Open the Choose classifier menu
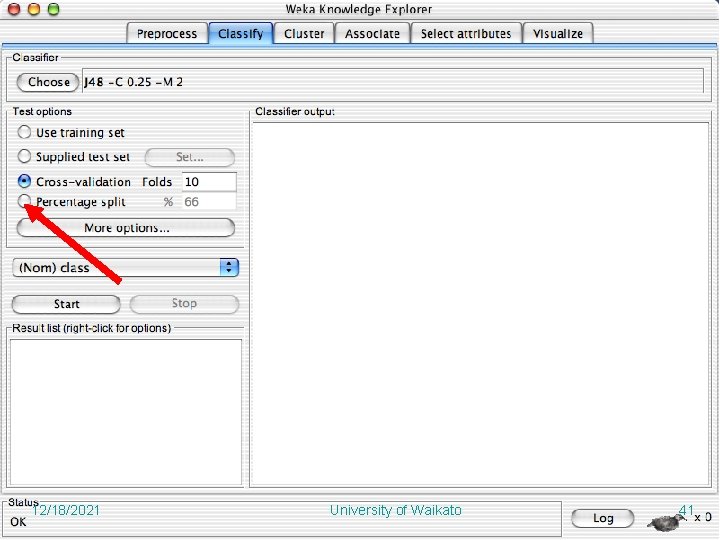 pos(48,82)
